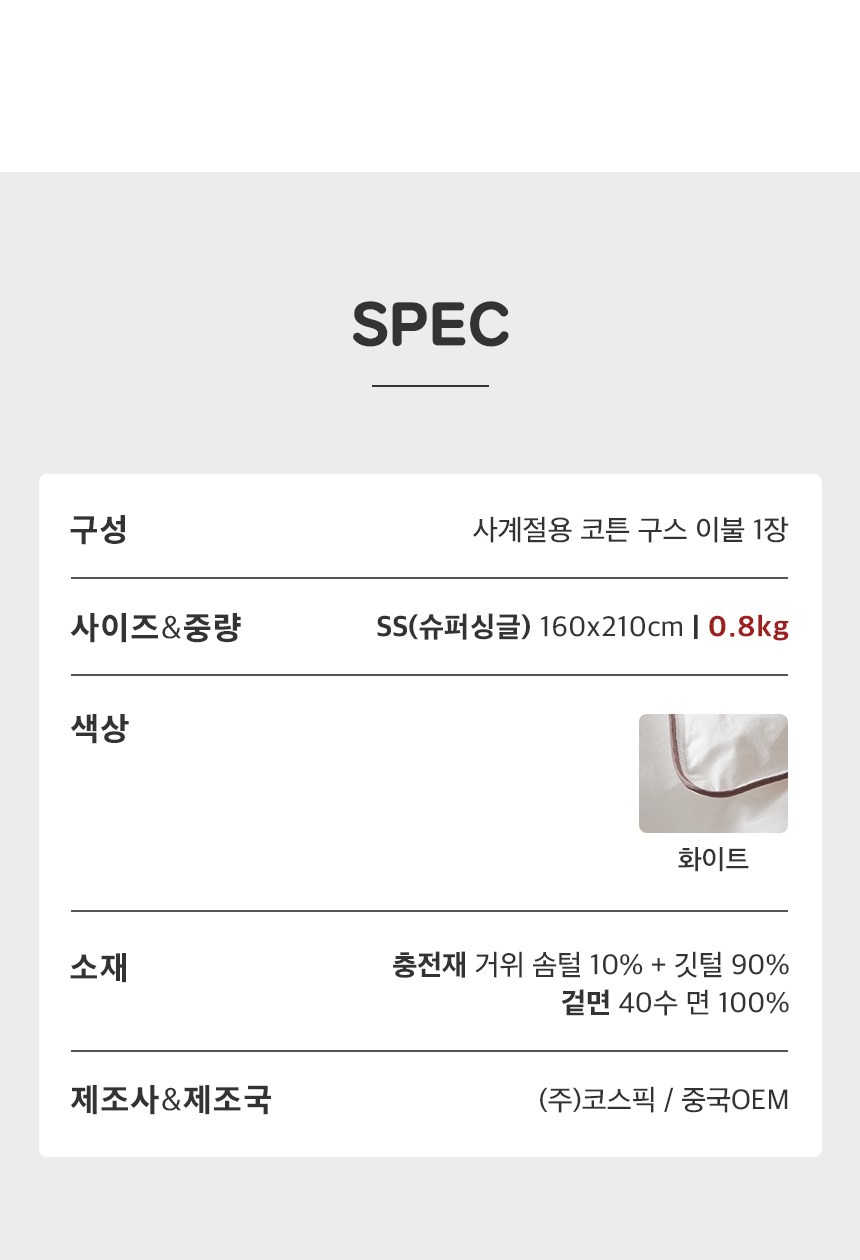860x1260 pixels.
Task: Click the 소재 row label
Action: (x=99, y=968)
